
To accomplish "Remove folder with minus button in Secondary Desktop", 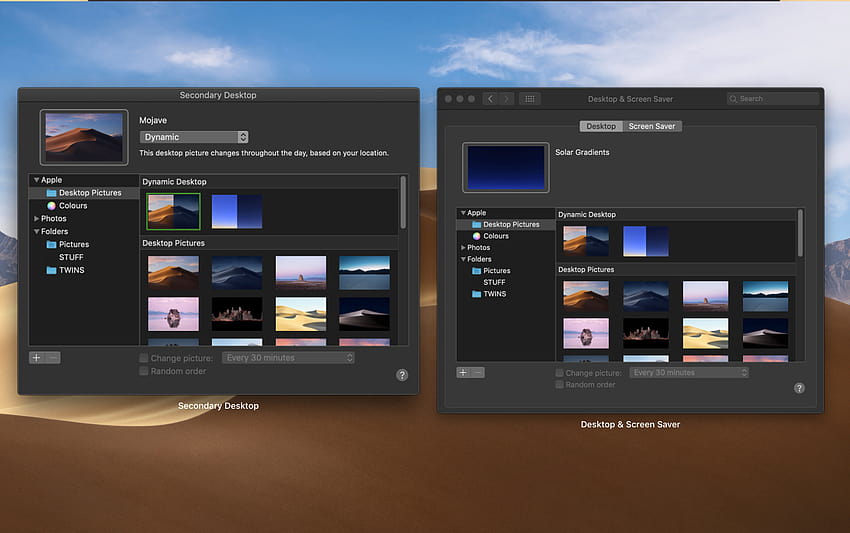I will pos(53,357).
